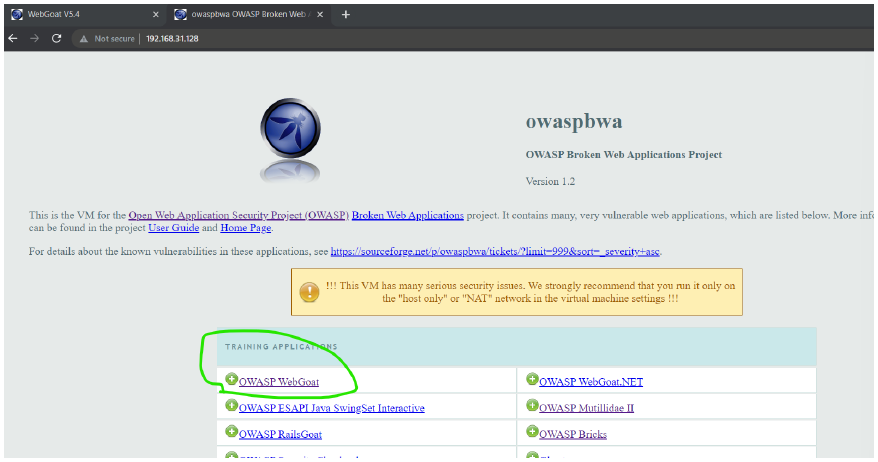Click the Not secure warning icon
The image size is (878, 462).
pyautogui.click(x=84, y=39)
